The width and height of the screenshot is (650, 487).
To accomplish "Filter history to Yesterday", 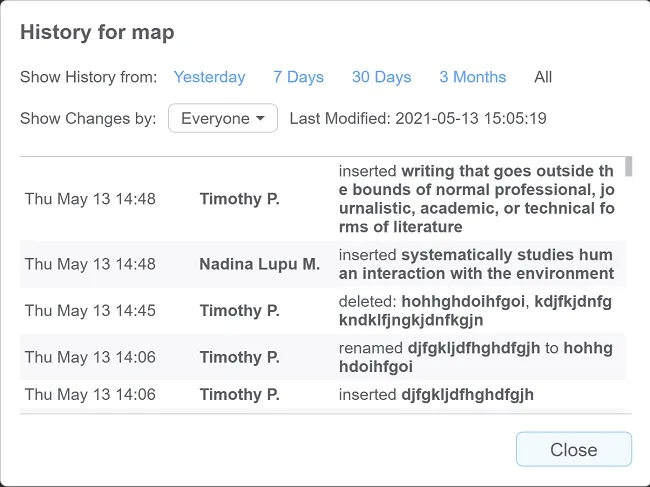I will 209,77.
